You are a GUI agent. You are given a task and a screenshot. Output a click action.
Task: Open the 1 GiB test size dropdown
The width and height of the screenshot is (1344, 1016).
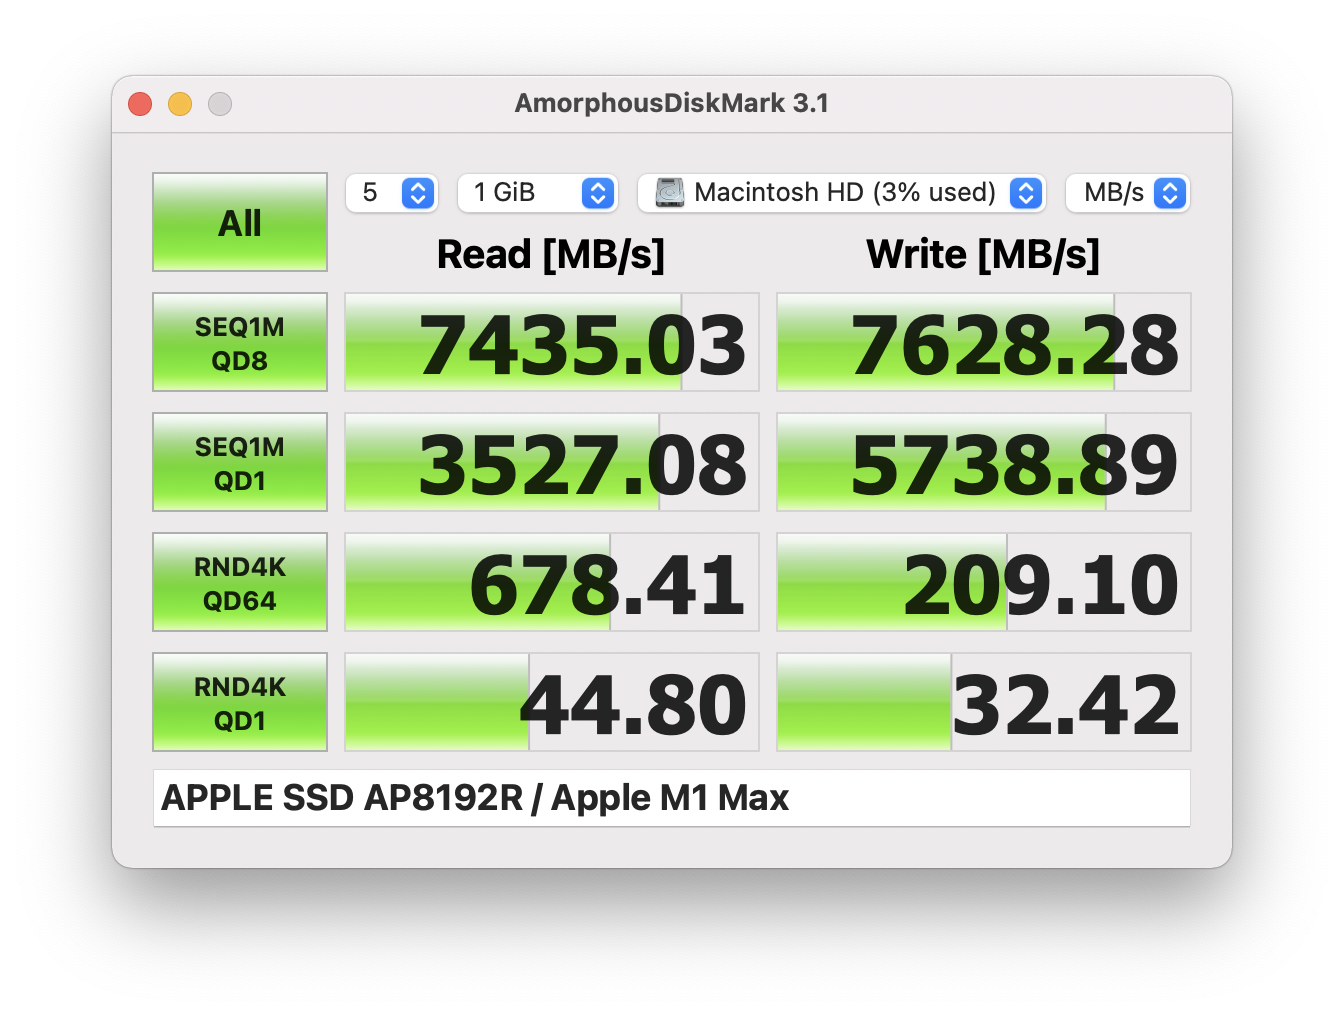pos(538,193)
